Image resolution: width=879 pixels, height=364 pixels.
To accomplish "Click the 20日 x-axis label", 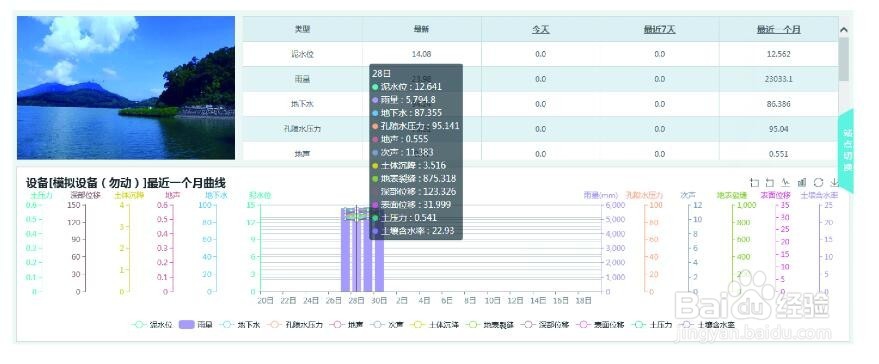I will click(266, 301).
